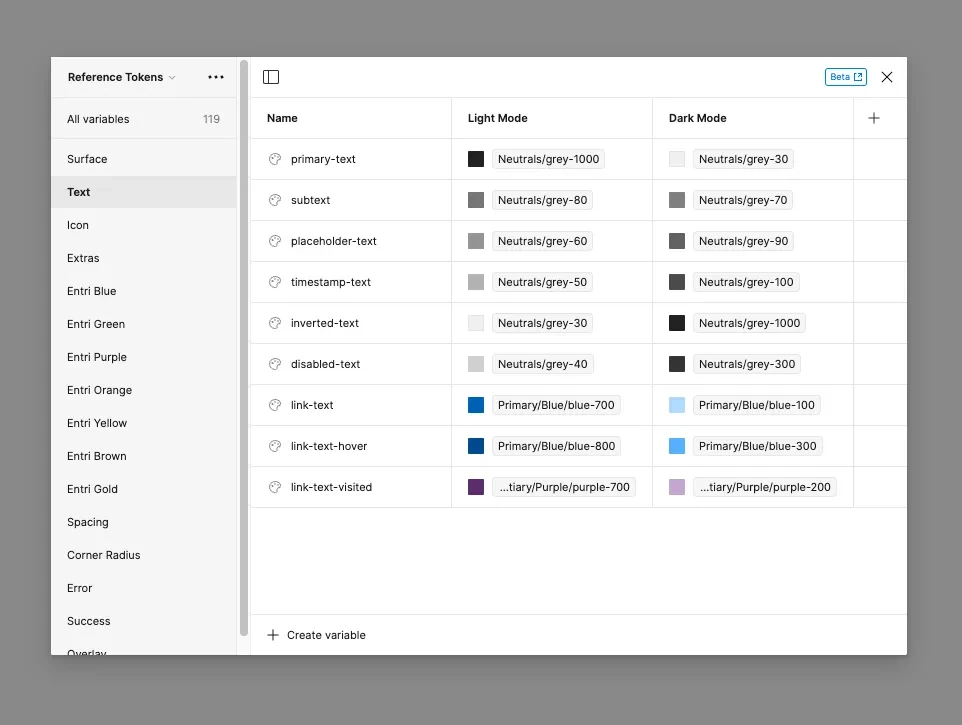Click Neutrals/grey-50 alias for timestamp-text

pos(542,282)
